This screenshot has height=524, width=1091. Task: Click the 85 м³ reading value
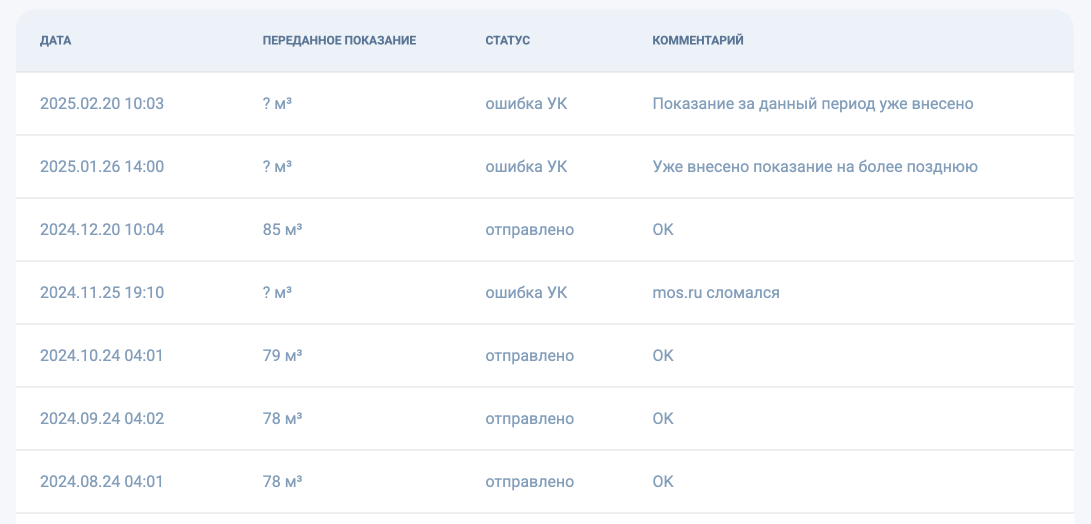282,230
